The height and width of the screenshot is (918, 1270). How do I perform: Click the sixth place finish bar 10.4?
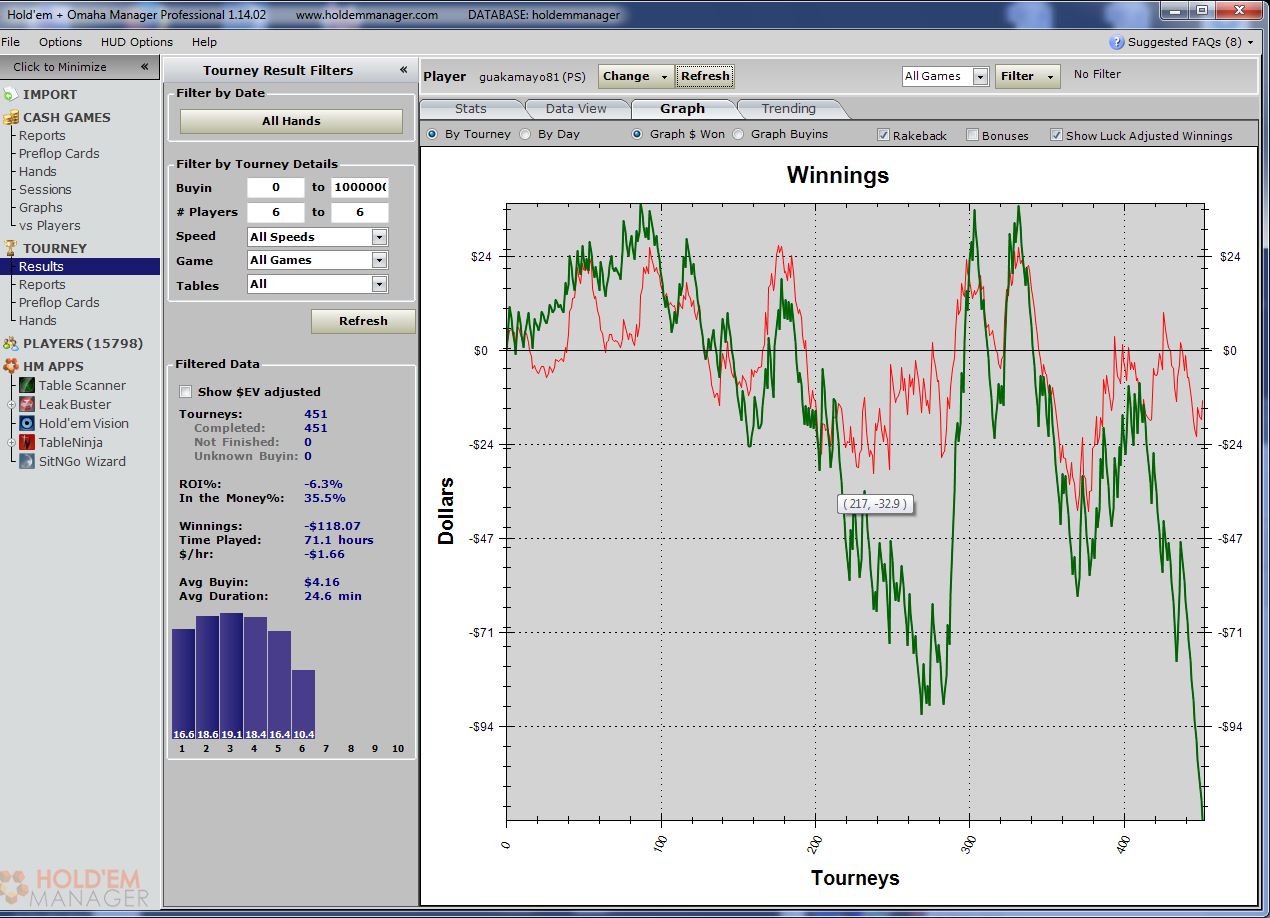(x=303, y=706)
